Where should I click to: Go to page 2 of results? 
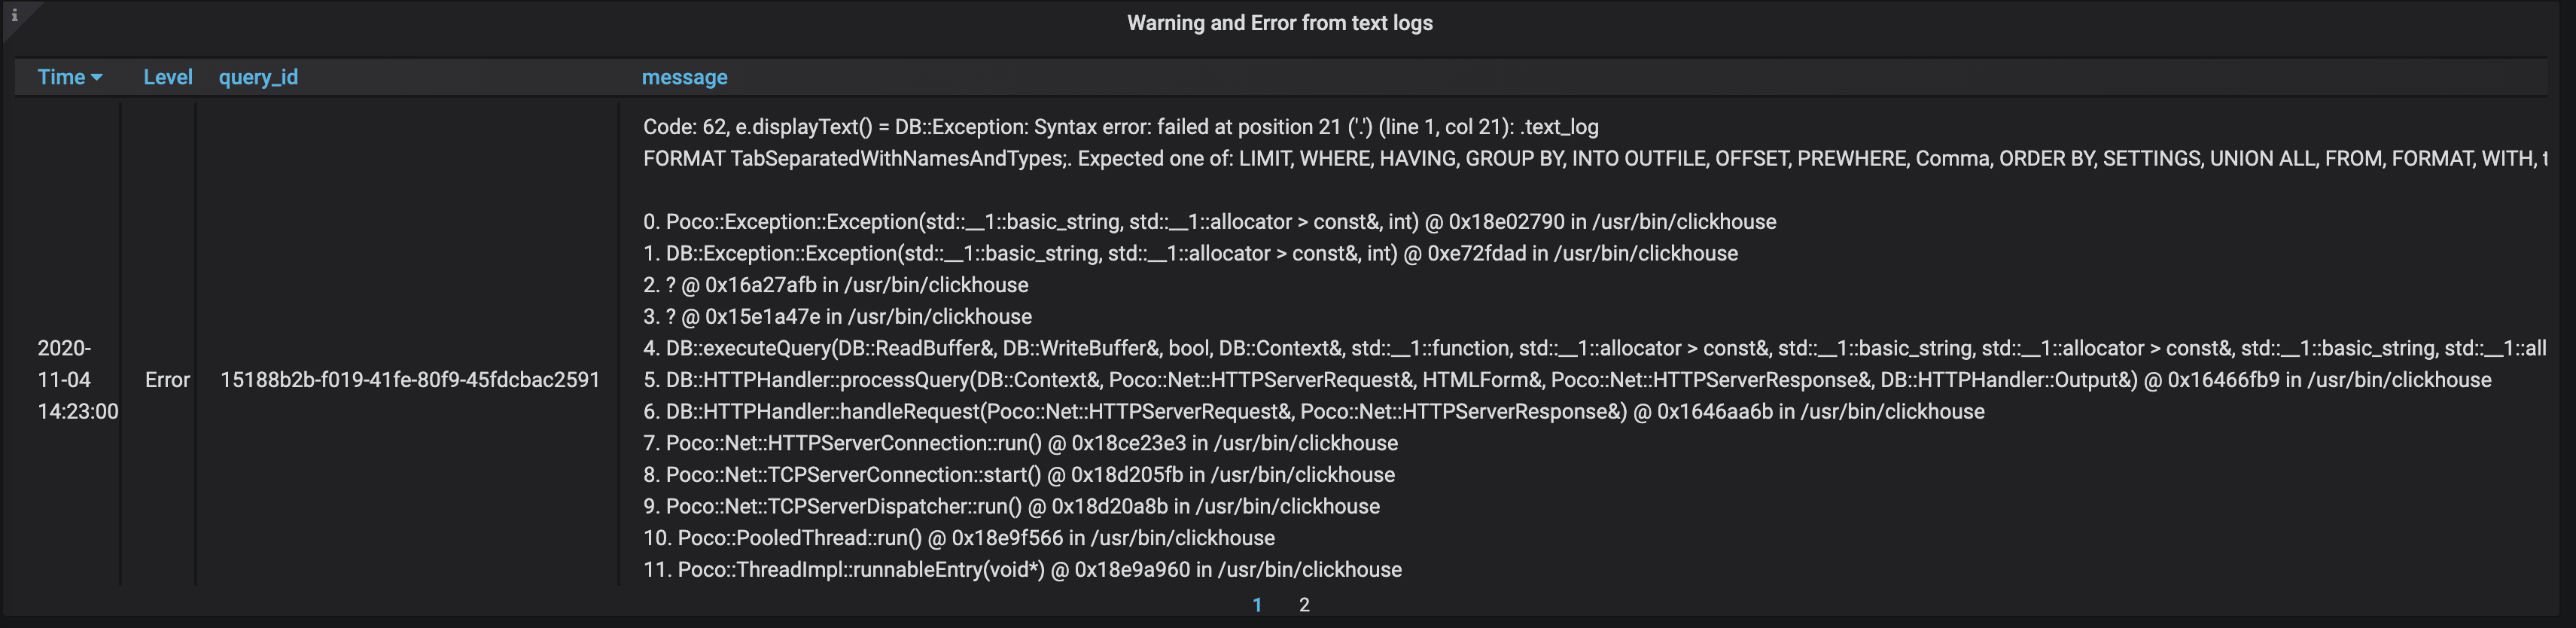(1304, 604)
